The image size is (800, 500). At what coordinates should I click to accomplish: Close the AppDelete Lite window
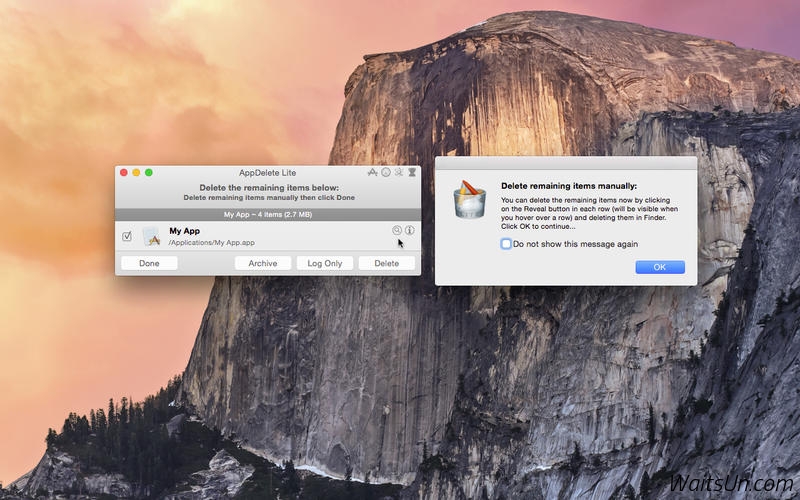pyautogui.click(x=123, y=172)
